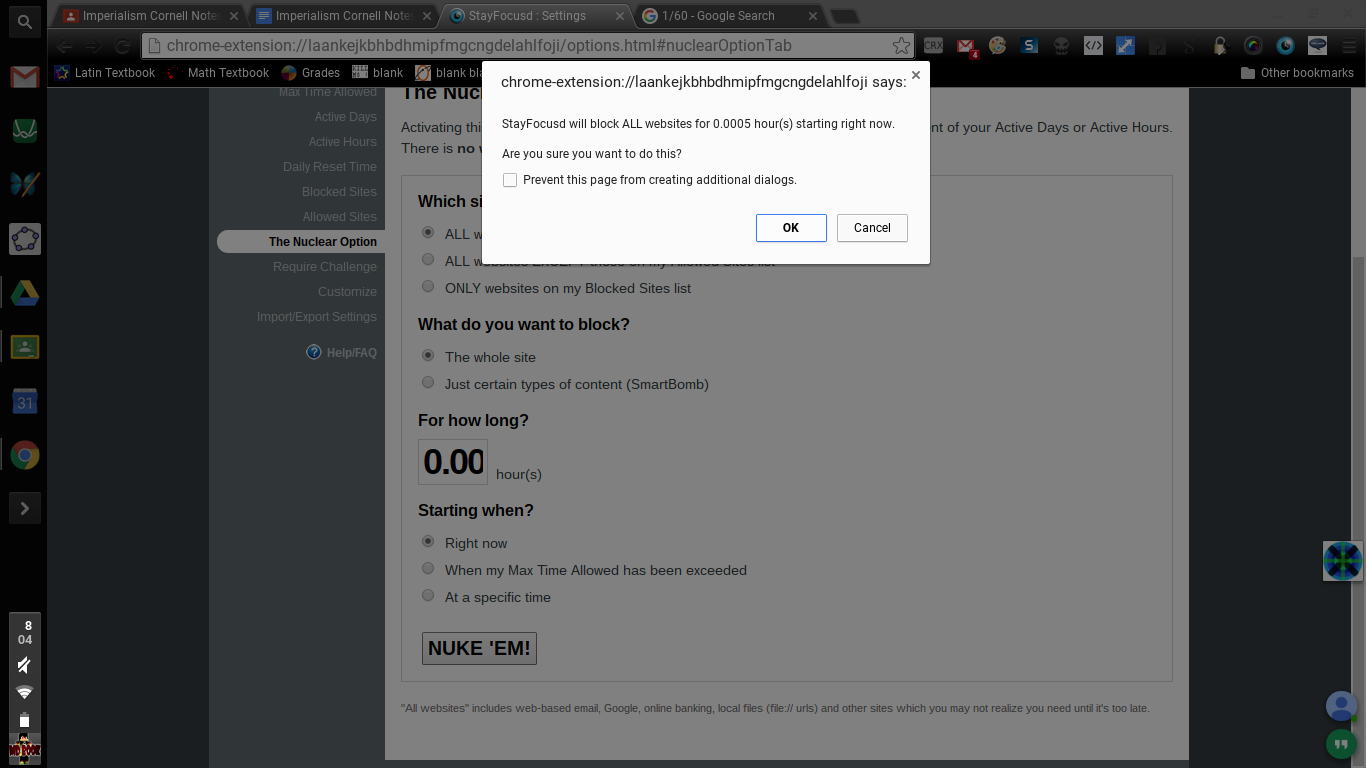1366x768 pixels.
Task: Open Google Calendar shelf icon
Action: coord(24,401)
